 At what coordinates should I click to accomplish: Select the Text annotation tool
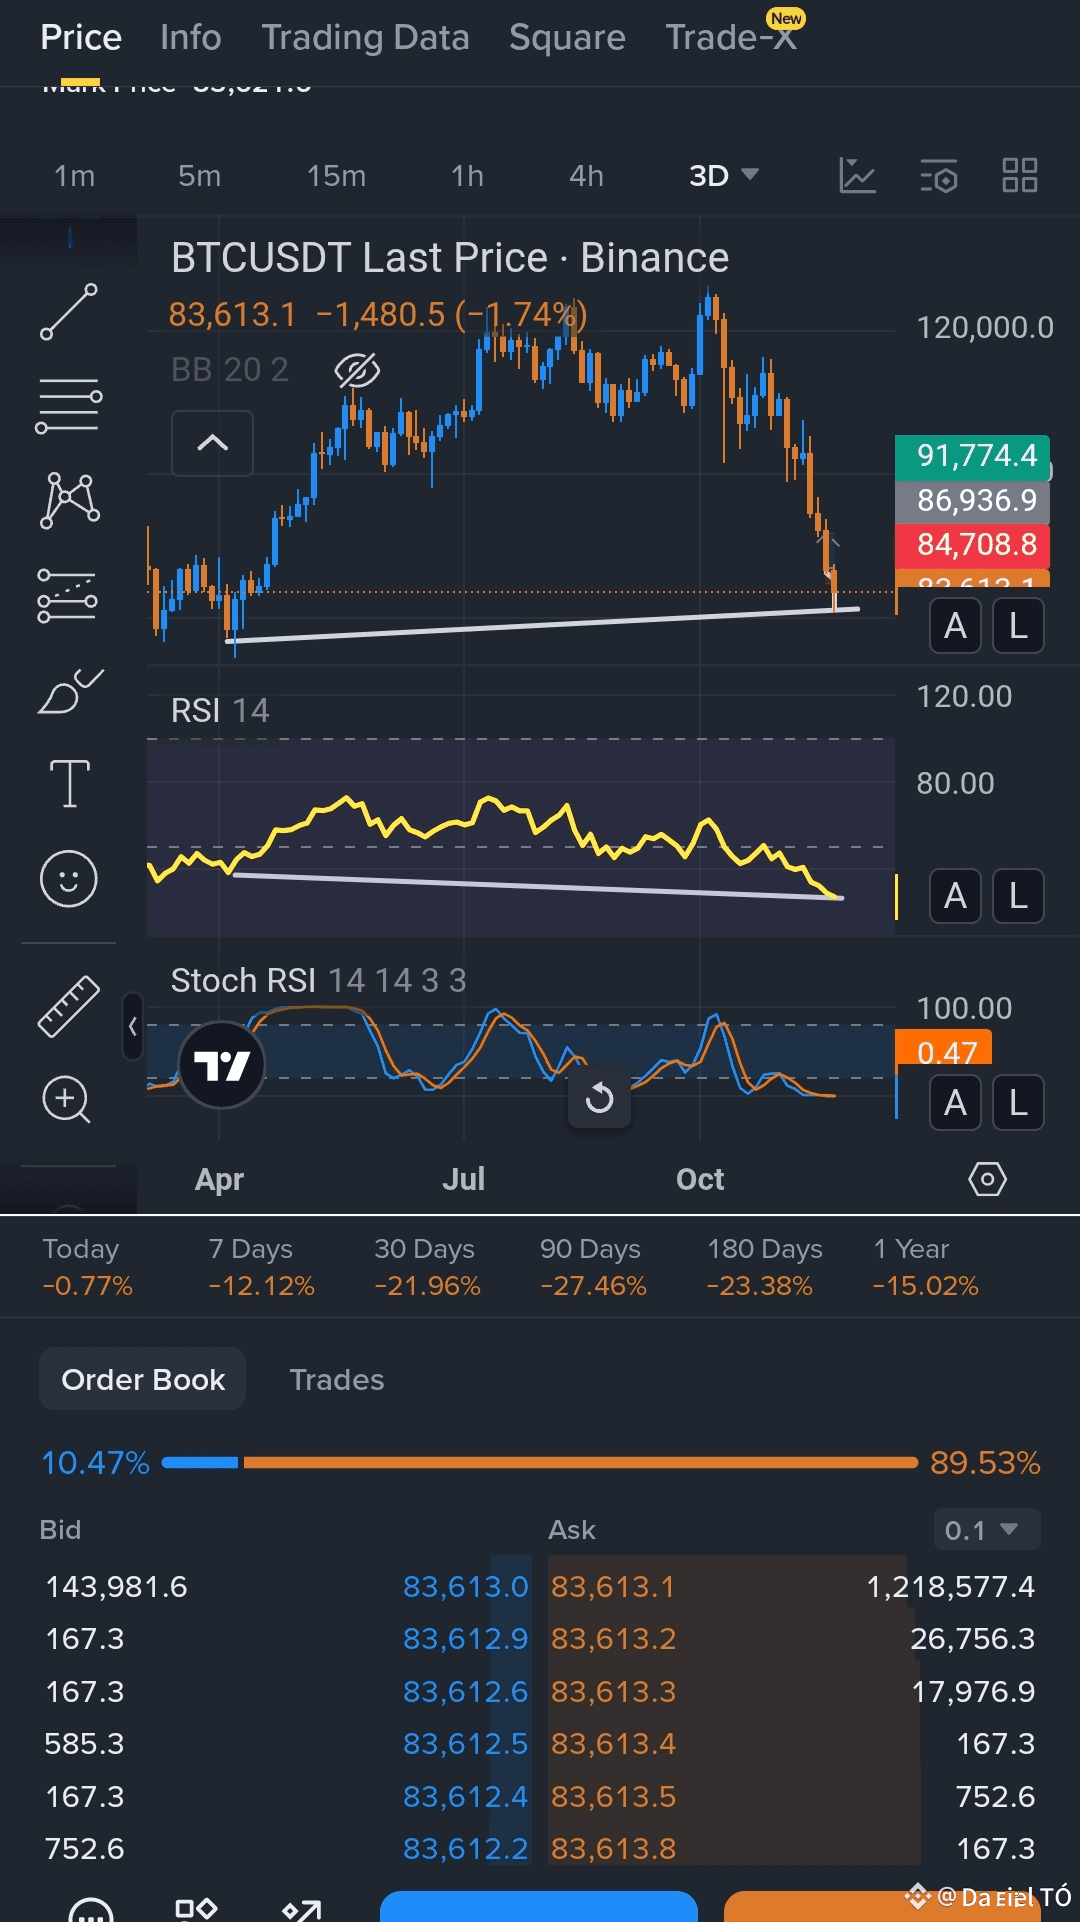tap(69, 783)
